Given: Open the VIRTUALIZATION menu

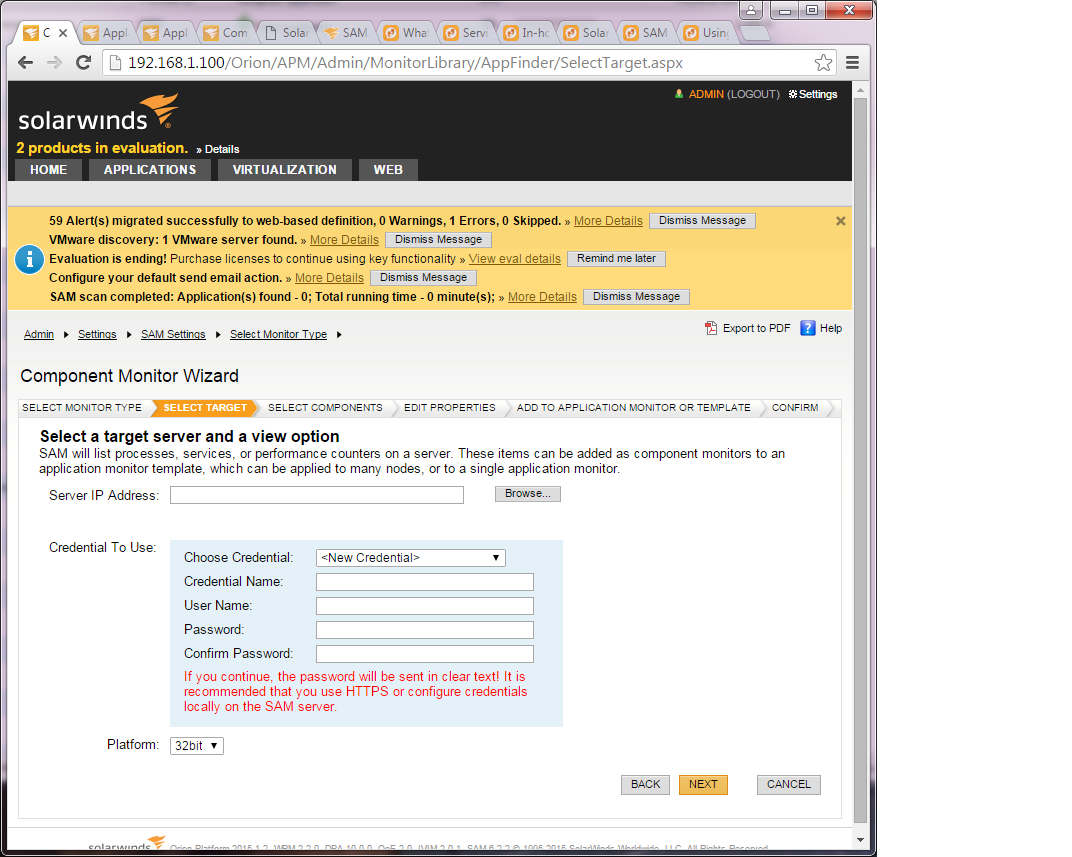Looking at the screenshot, I should [x=284, y=169].
